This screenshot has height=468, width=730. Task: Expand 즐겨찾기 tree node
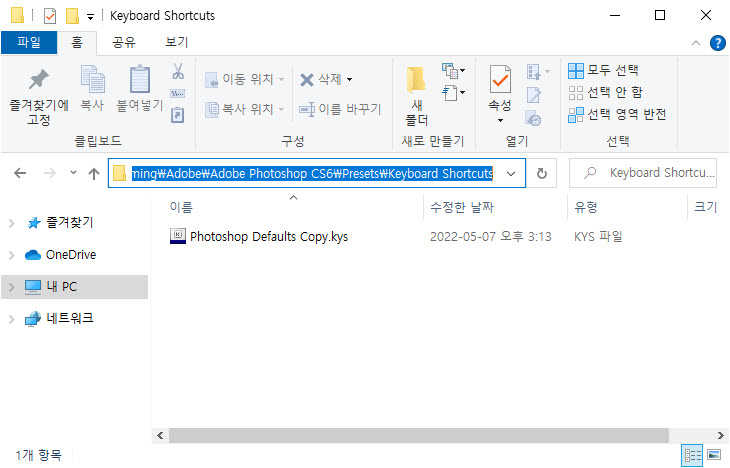pos(12,224)
